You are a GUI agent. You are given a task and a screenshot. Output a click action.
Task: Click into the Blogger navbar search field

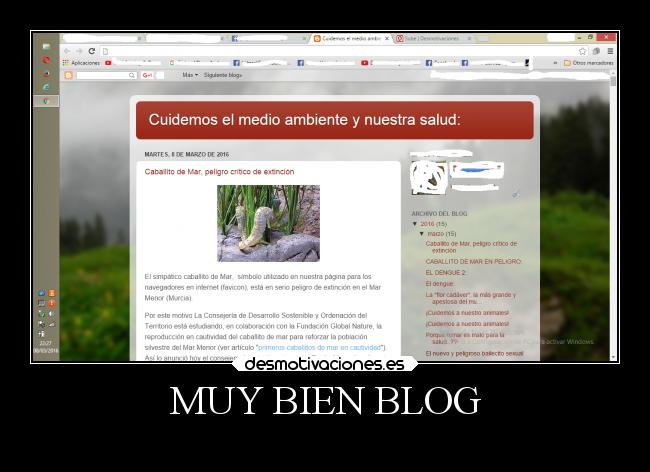point(102,75)
